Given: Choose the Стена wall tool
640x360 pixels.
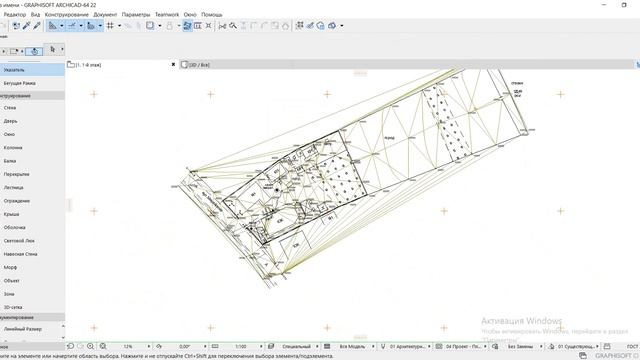Looking at the screenshot, I should (32, 108).
